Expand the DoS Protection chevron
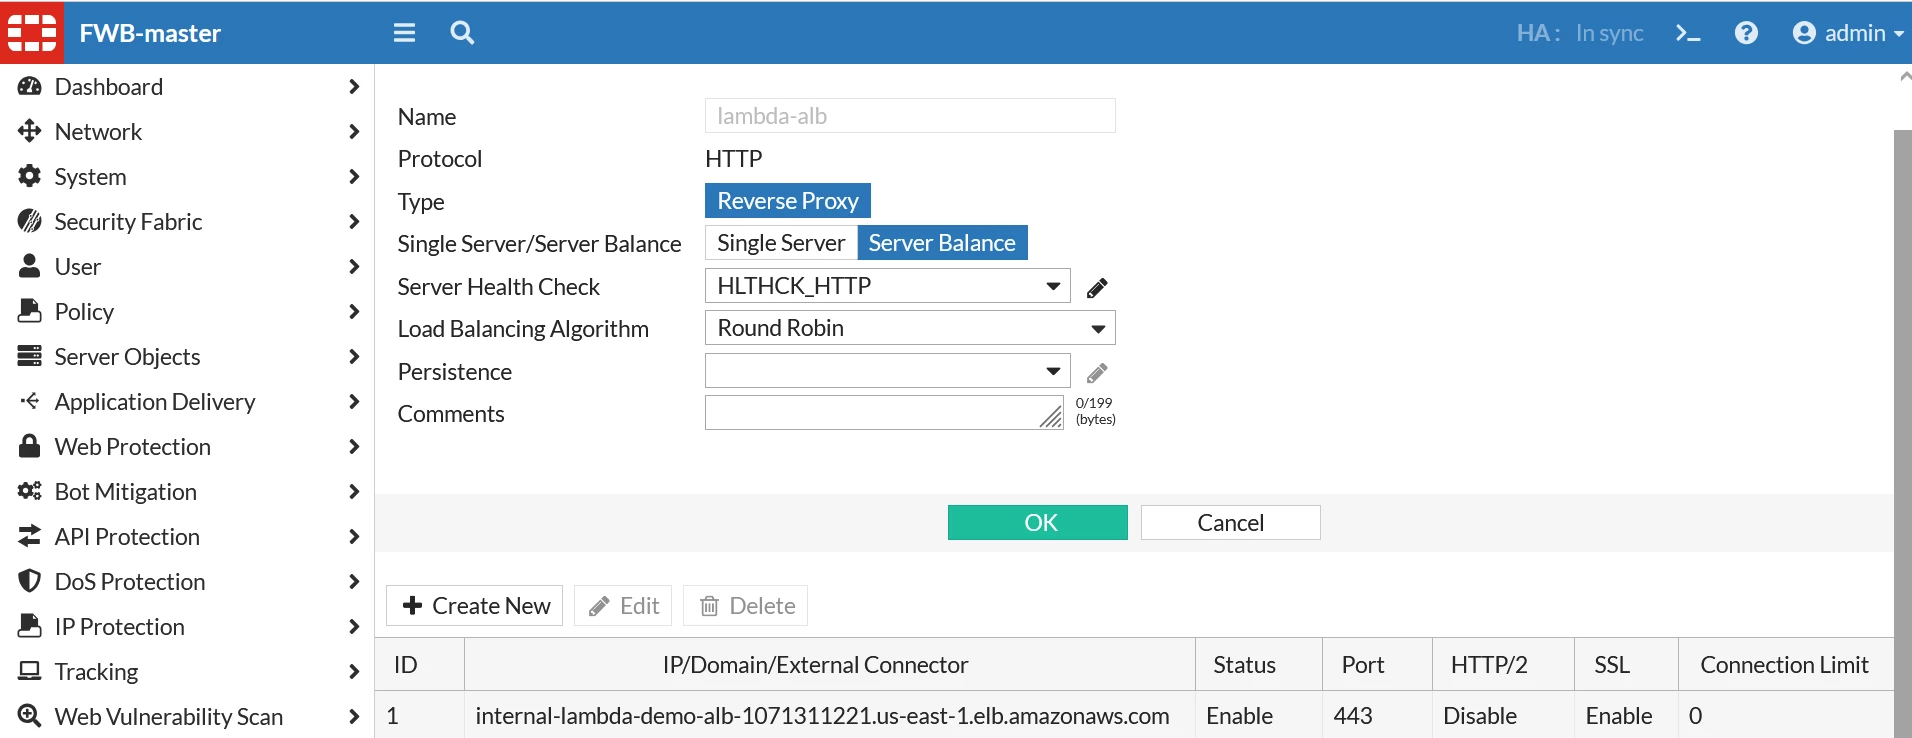The height and width of the screenshot is (738, 1912). pyautogui.click(x=353, y=581)
